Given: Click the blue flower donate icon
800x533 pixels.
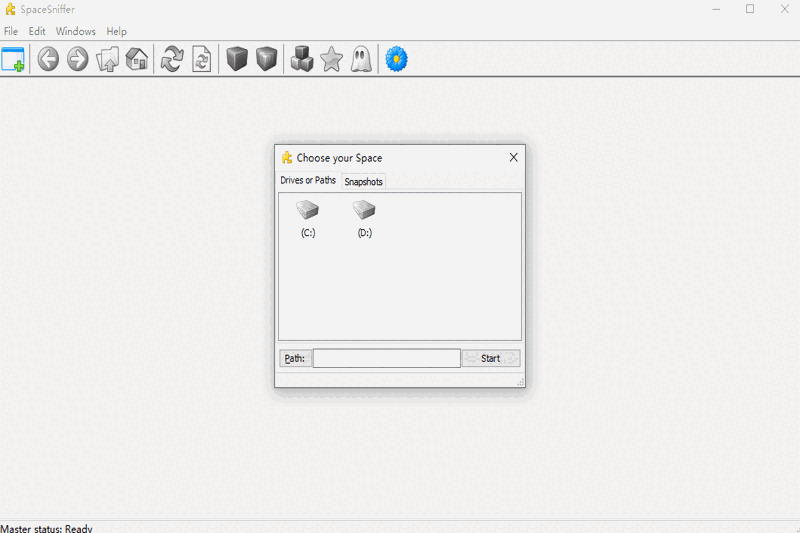Looking at the screenshot, I should click(396, 59).
